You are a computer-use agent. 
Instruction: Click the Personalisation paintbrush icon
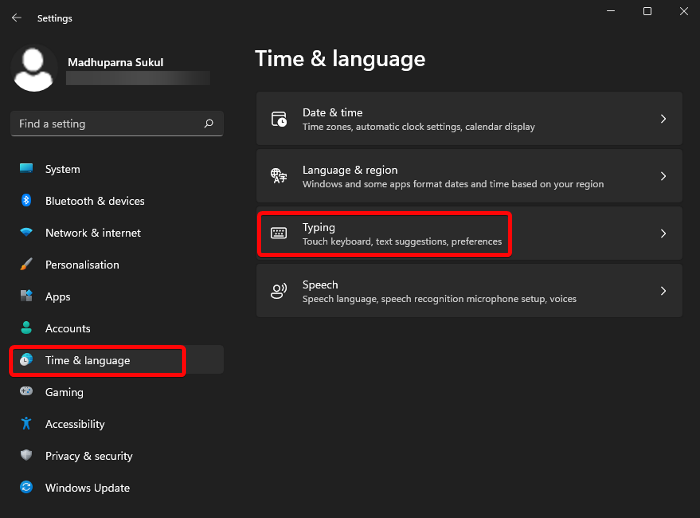tap(27, 265)
